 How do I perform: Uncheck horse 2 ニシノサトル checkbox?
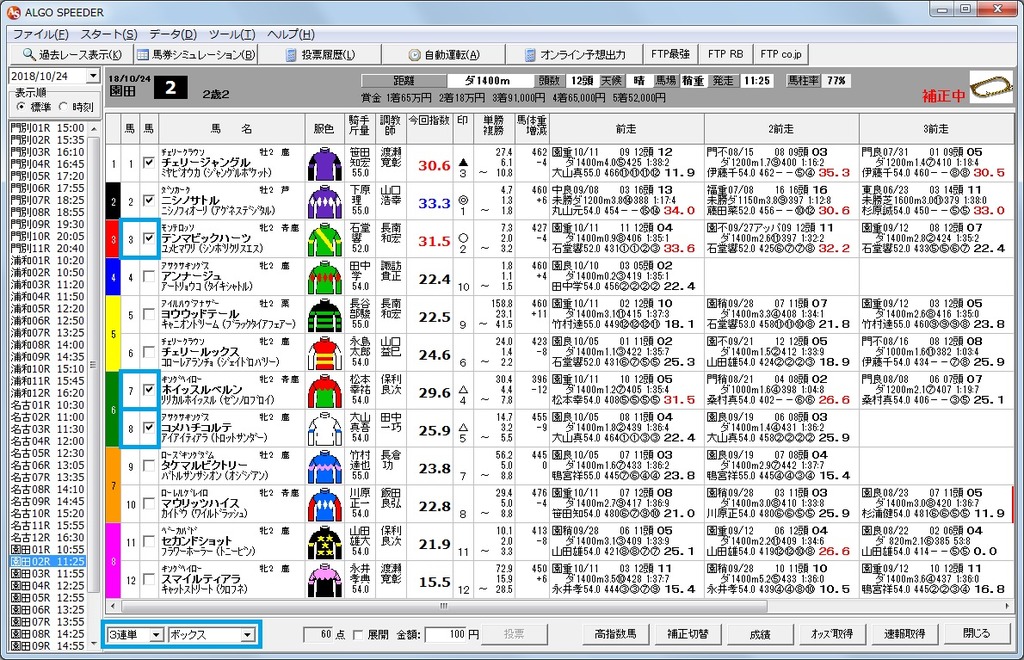(x=149, y=200)
